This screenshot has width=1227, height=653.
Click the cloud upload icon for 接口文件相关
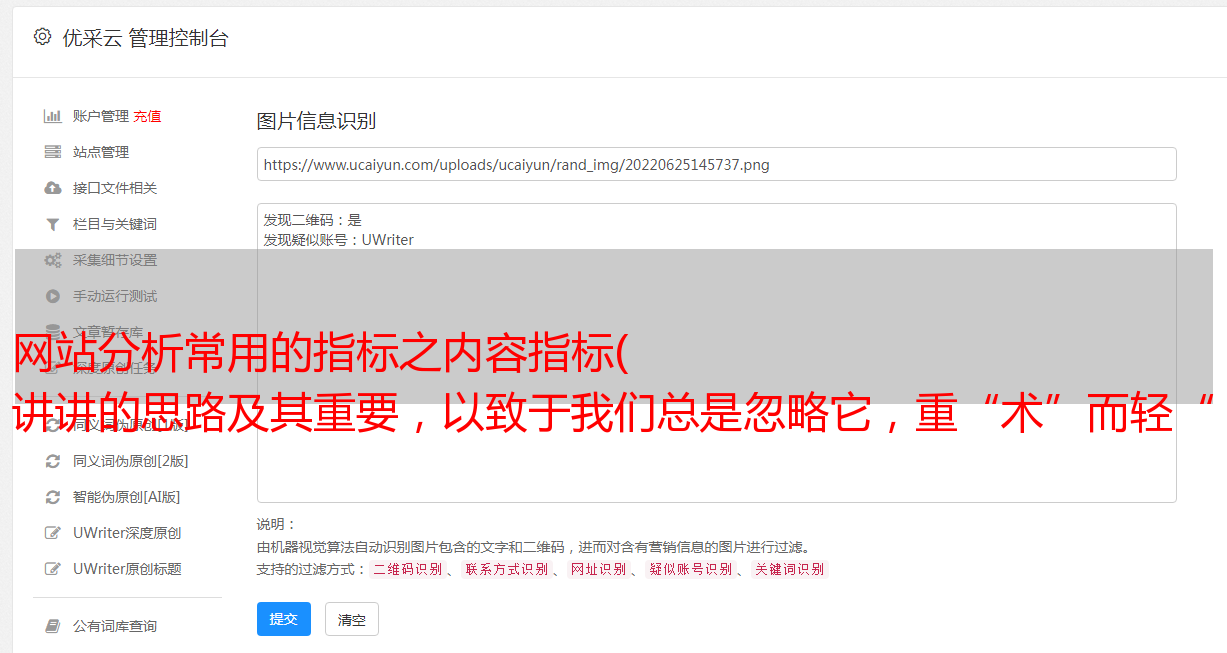53,188
